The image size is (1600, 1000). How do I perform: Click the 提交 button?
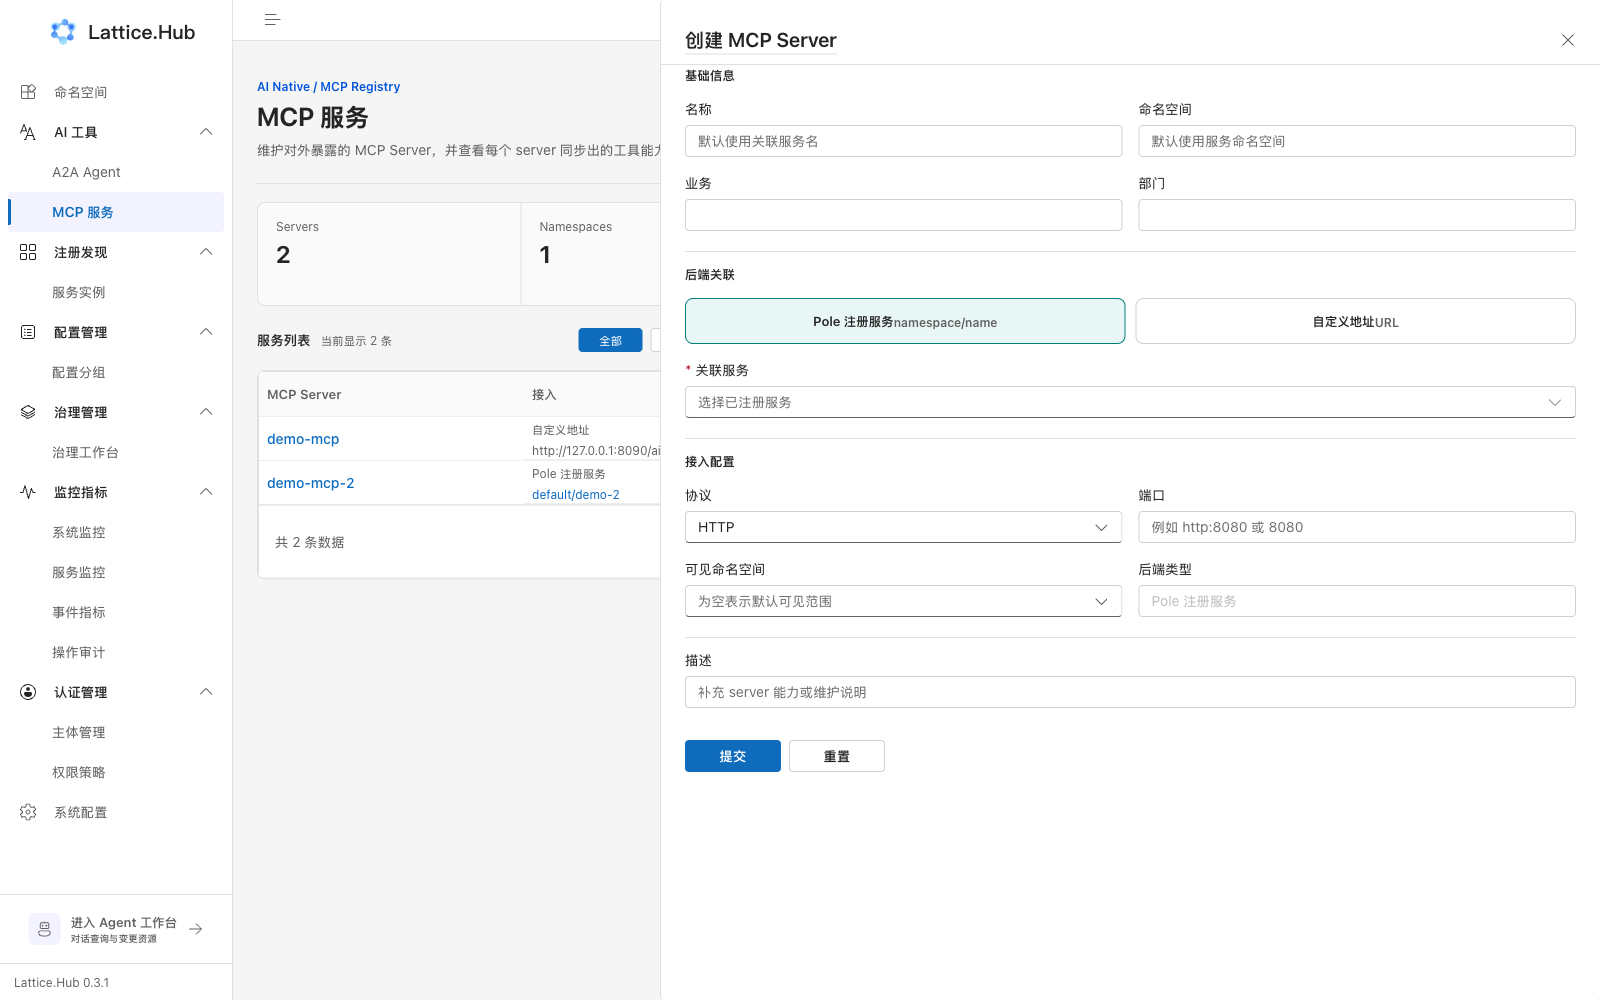coord(733,756)
